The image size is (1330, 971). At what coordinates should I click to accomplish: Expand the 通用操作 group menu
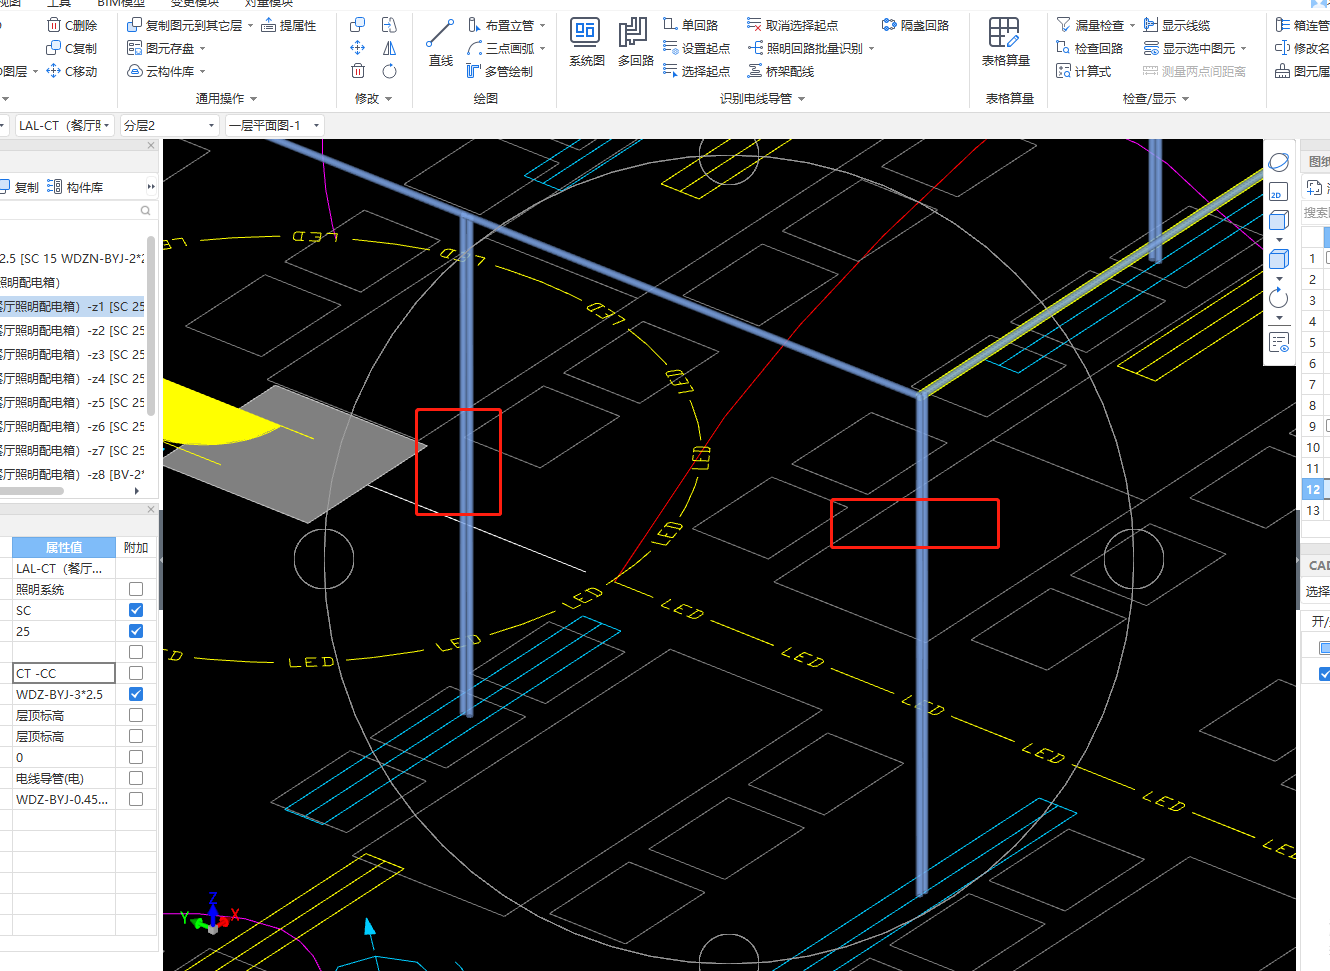pyautogui.click(x=226, y=98)
